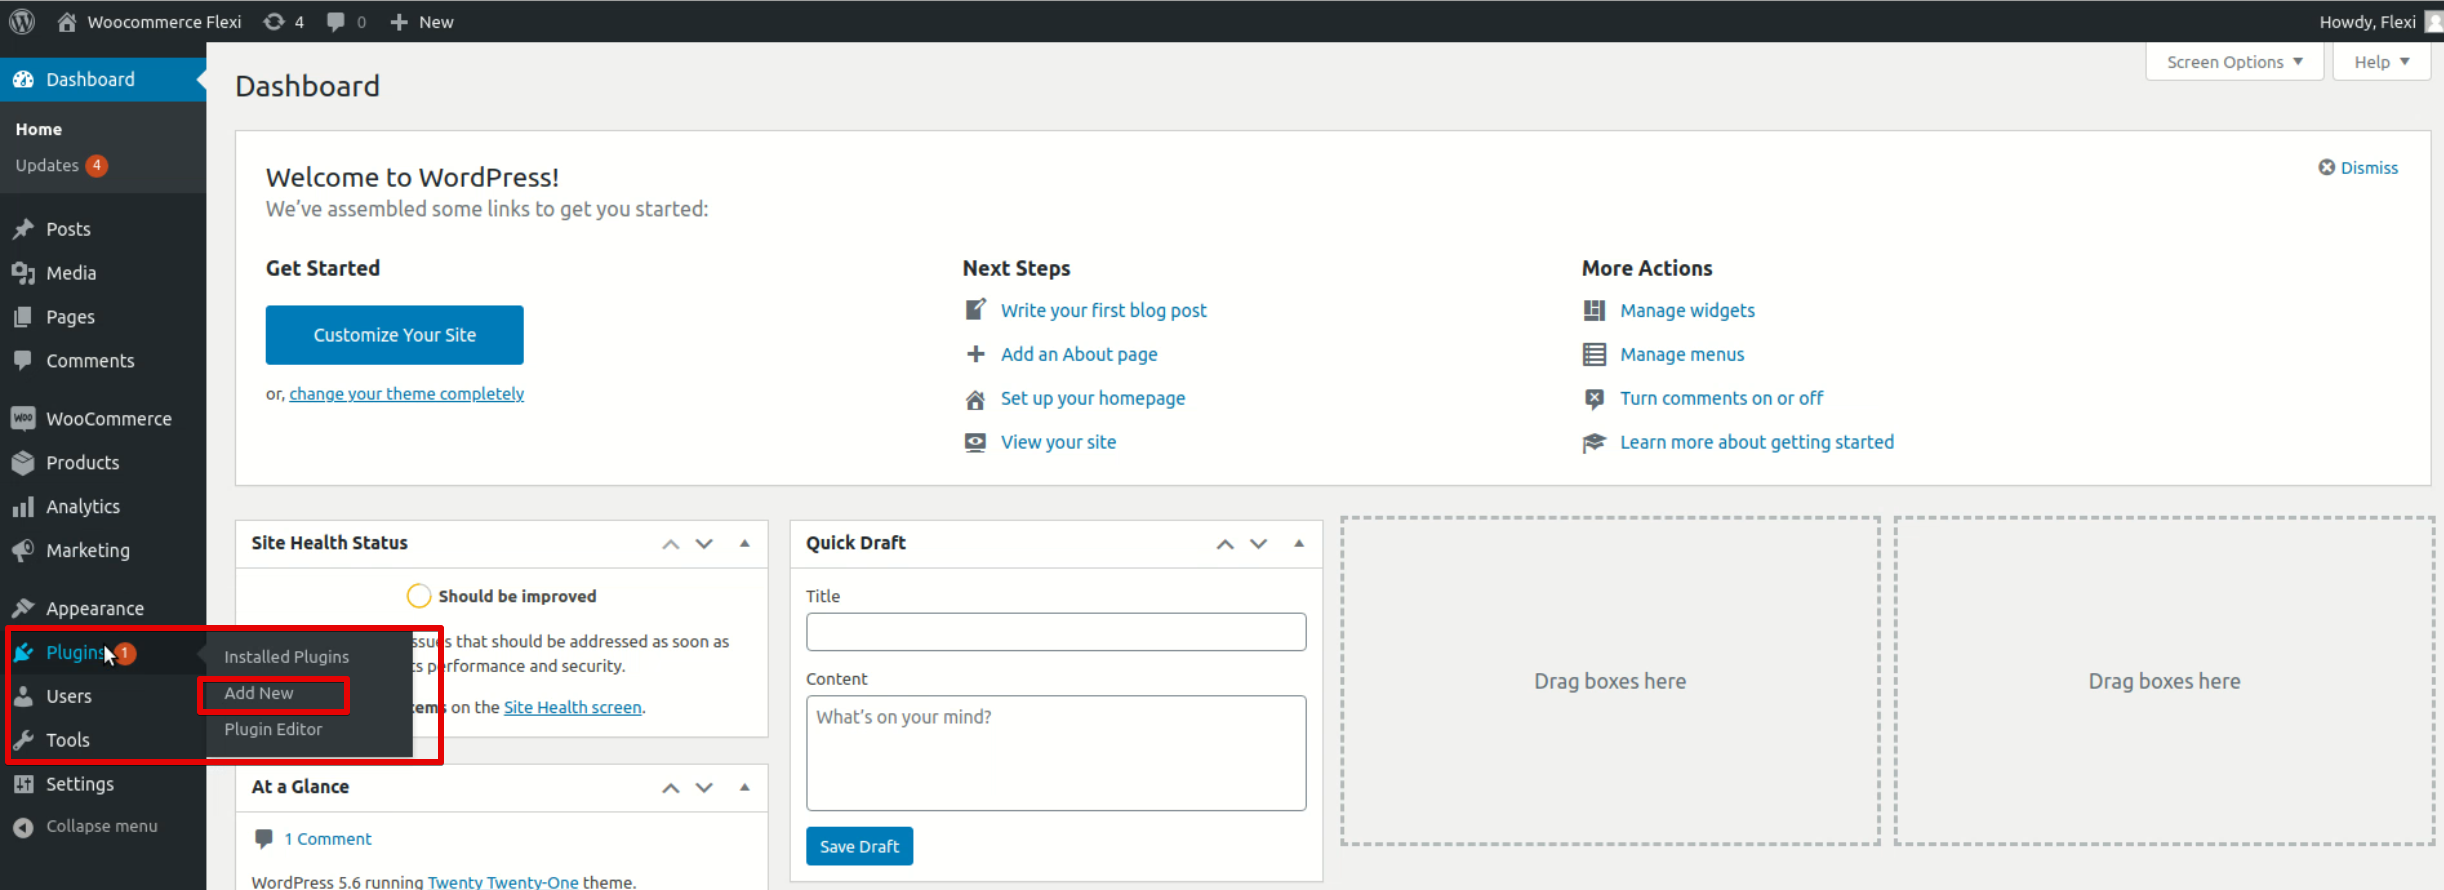Move Site Health Status box down
The image size is (2444, 890).
[705, 544]
